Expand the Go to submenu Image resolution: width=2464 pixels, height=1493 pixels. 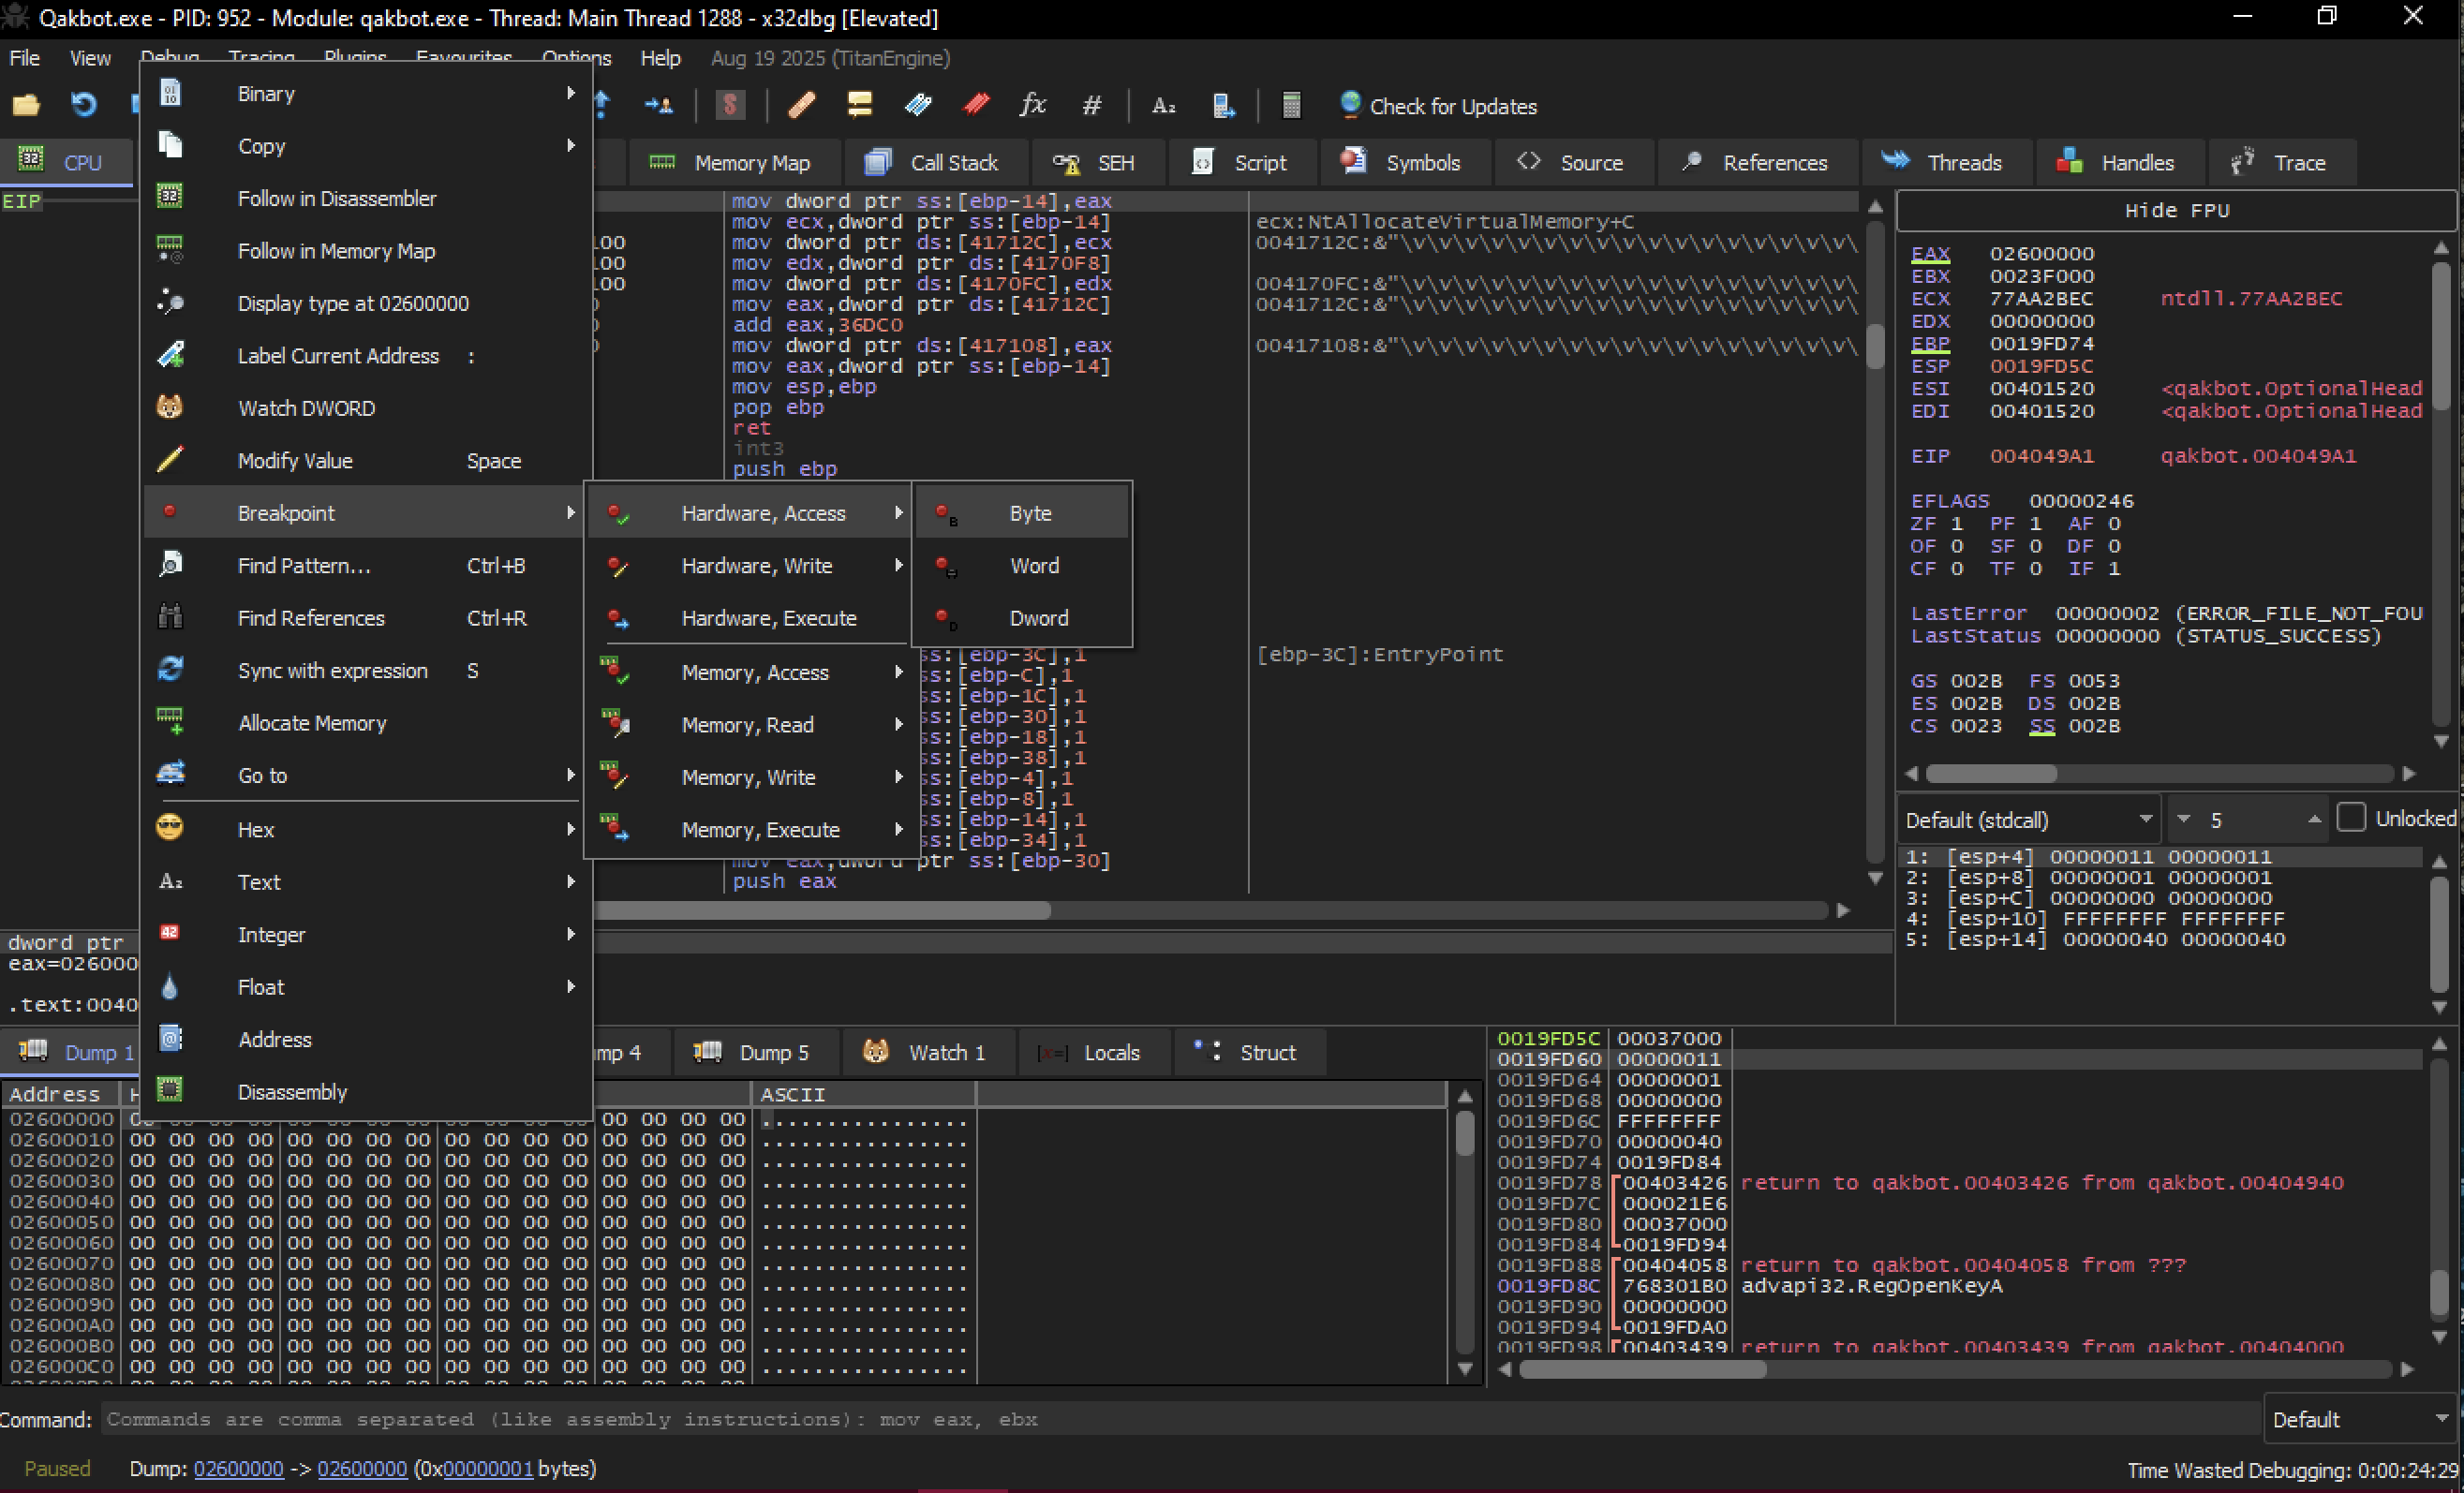[x=366, y=775]
